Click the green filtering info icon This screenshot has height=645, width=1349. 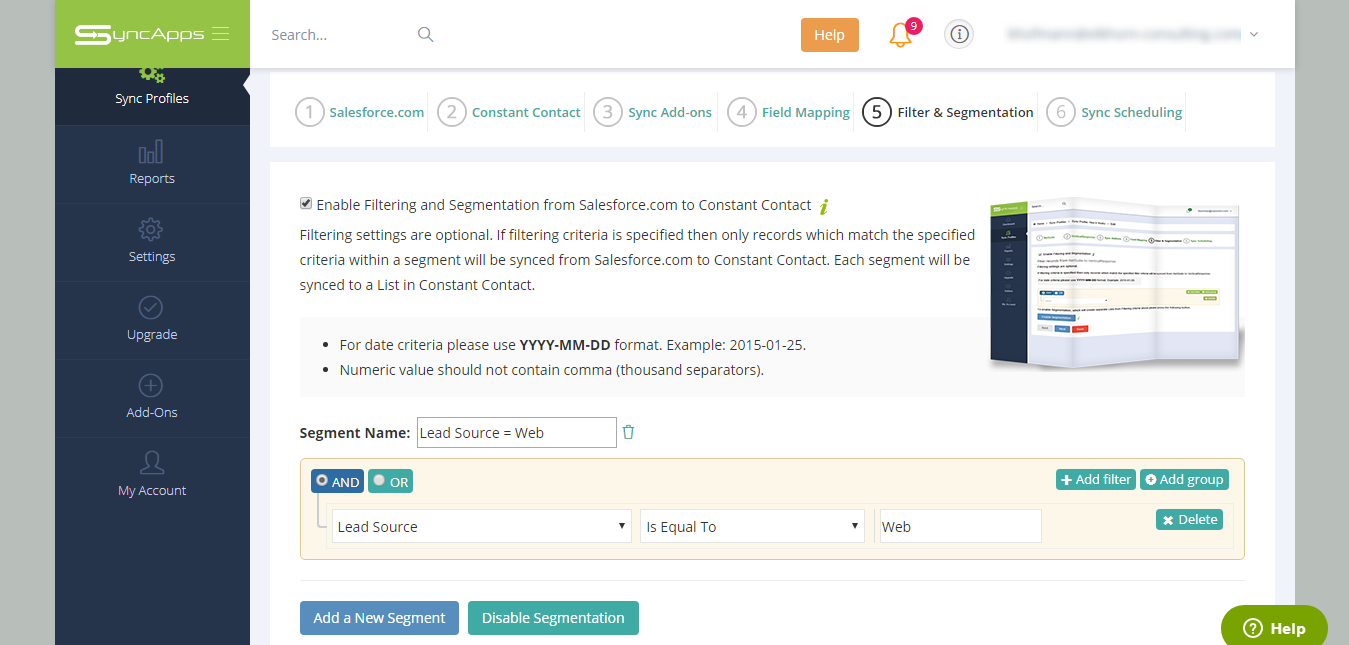click(824, 207)
